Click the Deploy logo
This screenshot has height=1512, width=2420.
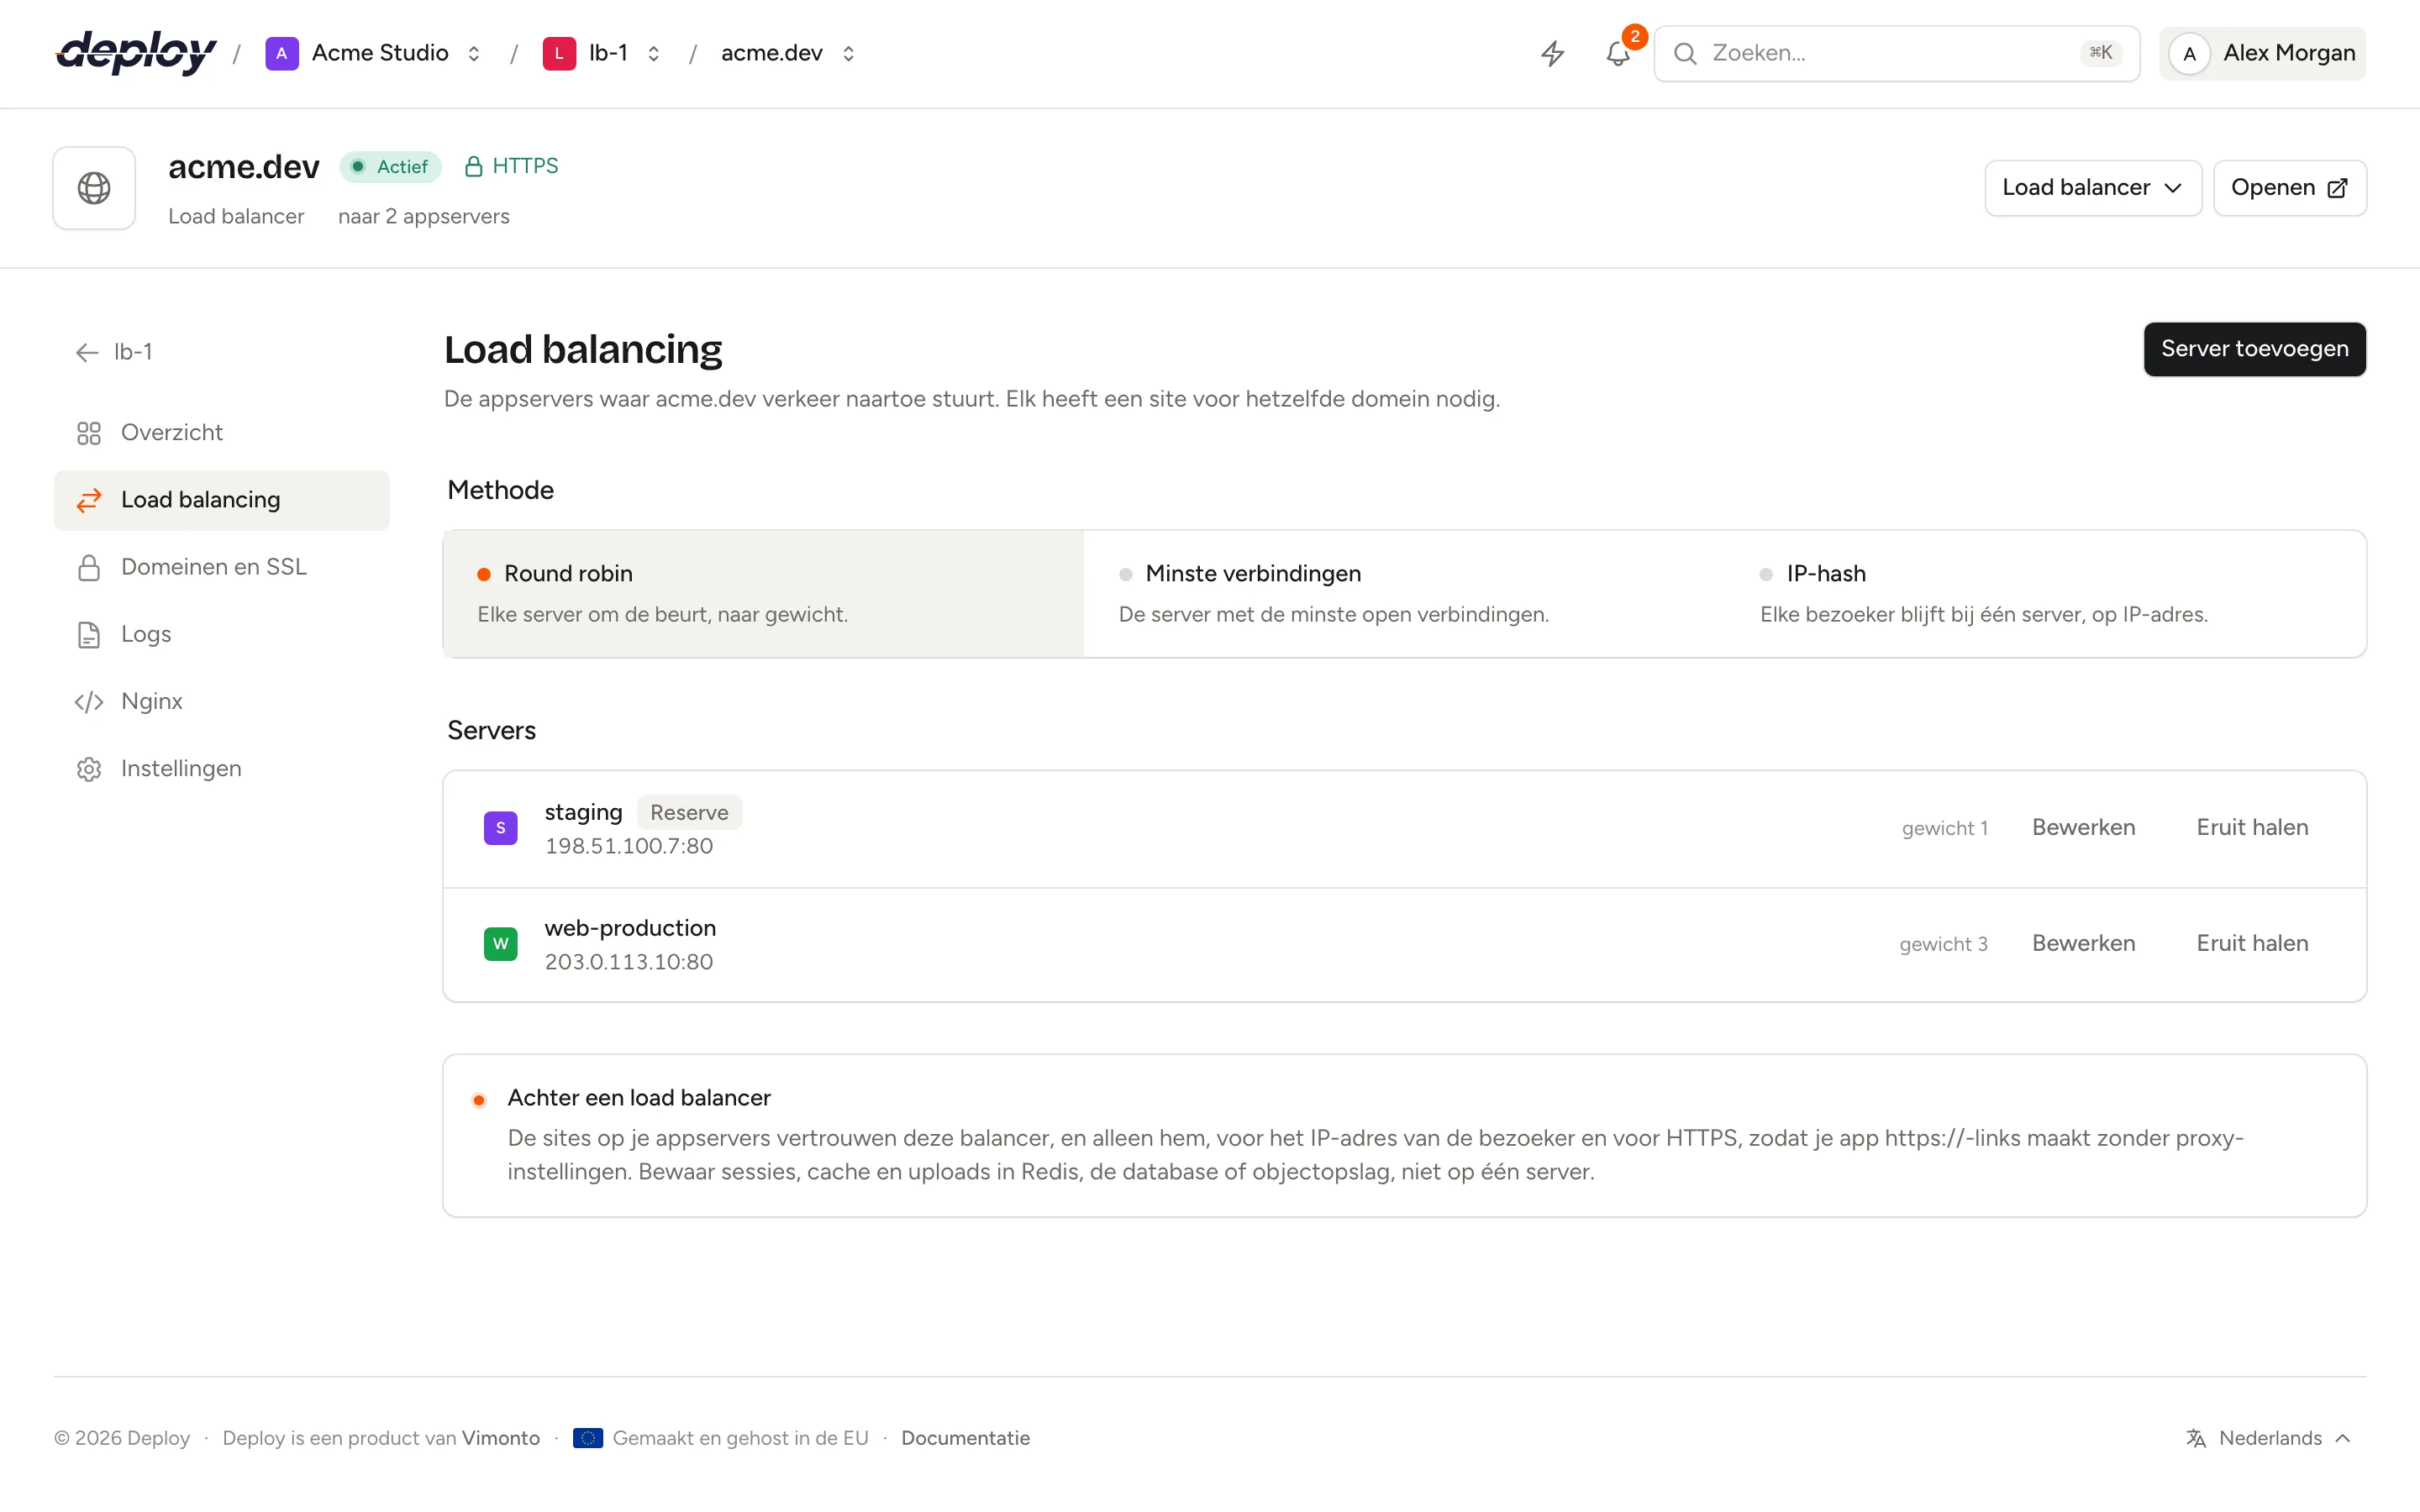(136, 53)
